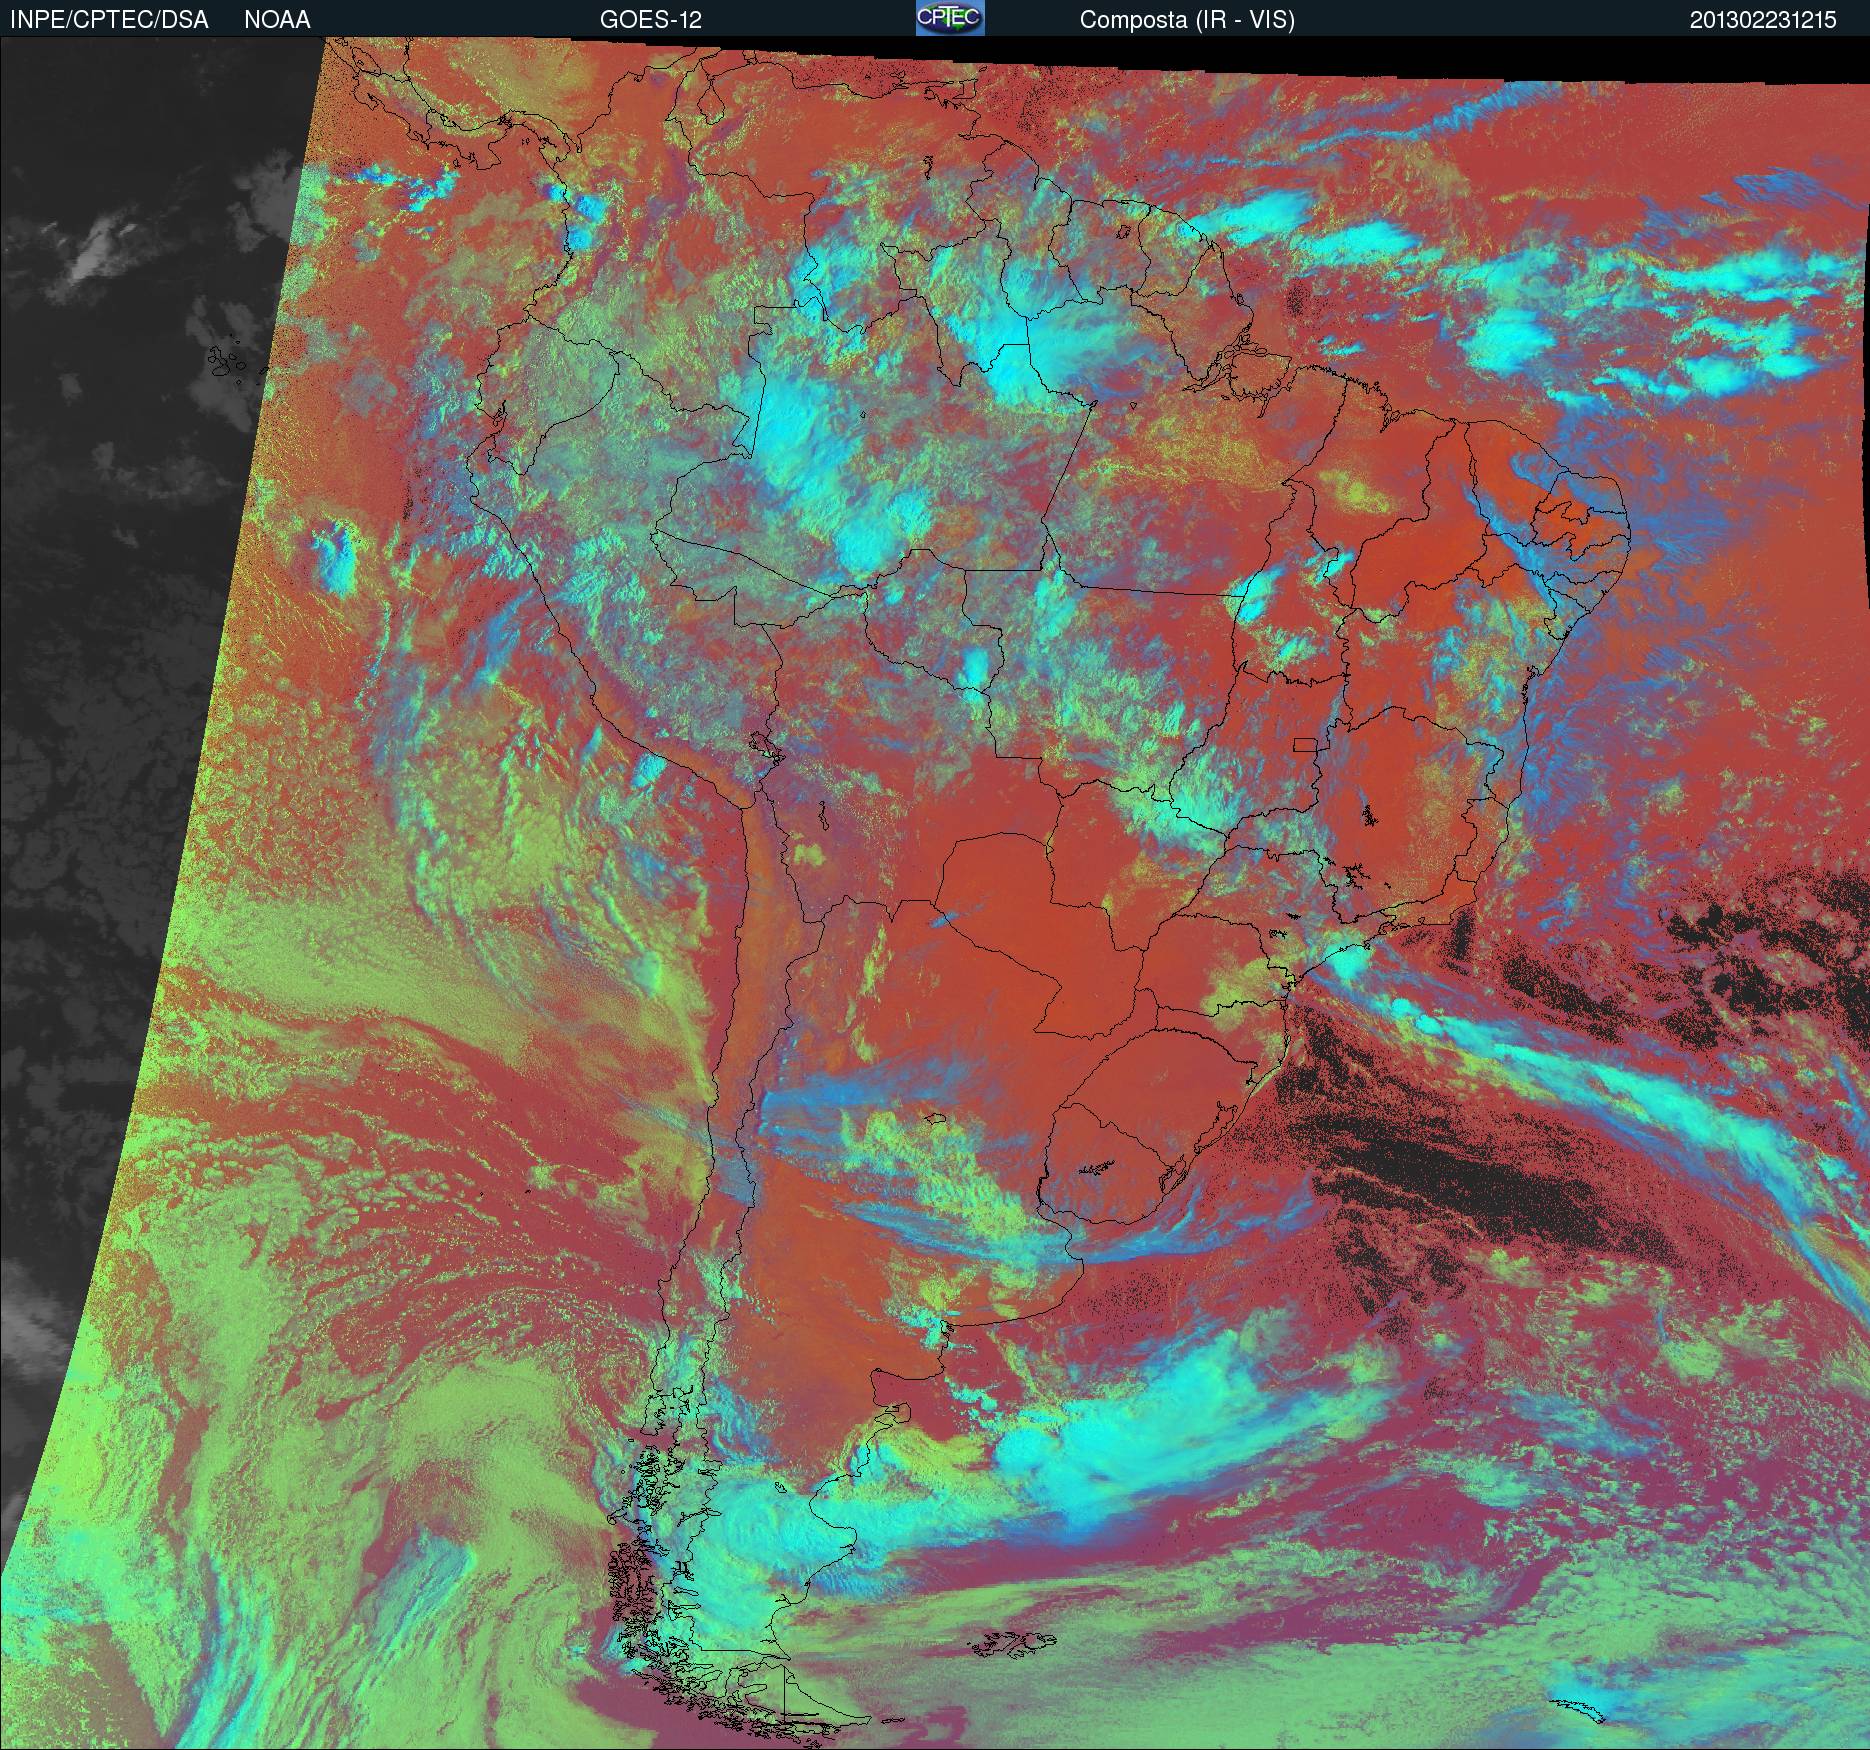Screen dimensions: 1870x1750
Task: Select the GOES-12 satellite label
Action: click(x=650, y=20)
